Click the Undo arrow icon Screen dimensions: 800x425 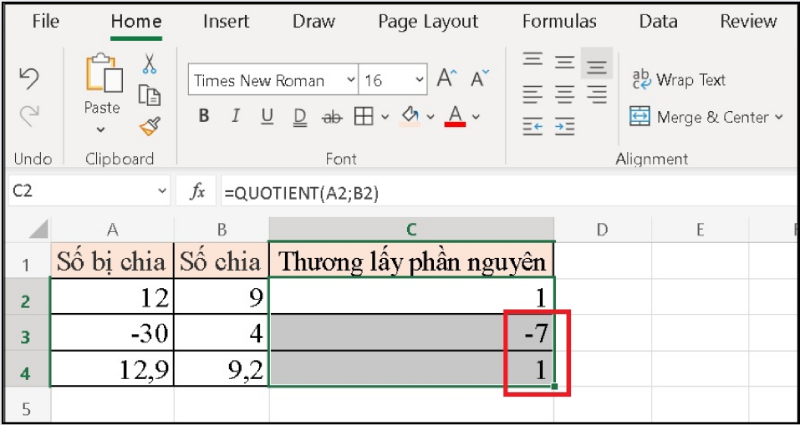[x=30, y=79]
